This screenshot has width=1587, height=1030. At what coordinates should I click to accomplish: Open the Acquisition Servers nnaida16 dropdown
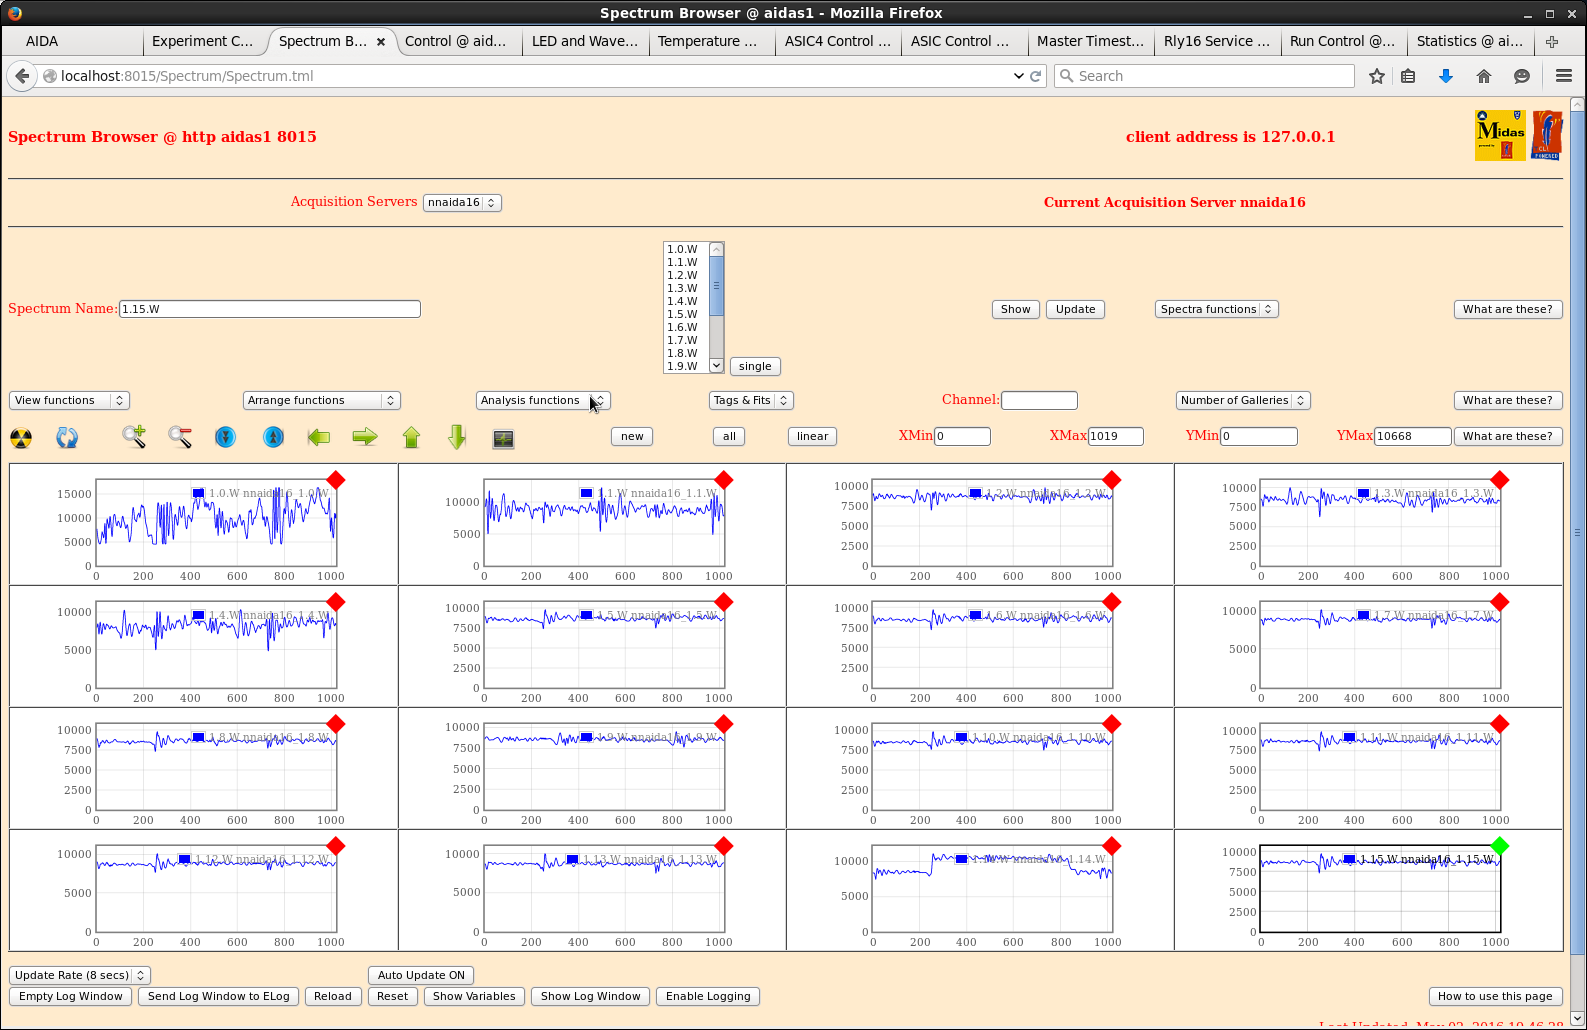(x=462, y=202)
